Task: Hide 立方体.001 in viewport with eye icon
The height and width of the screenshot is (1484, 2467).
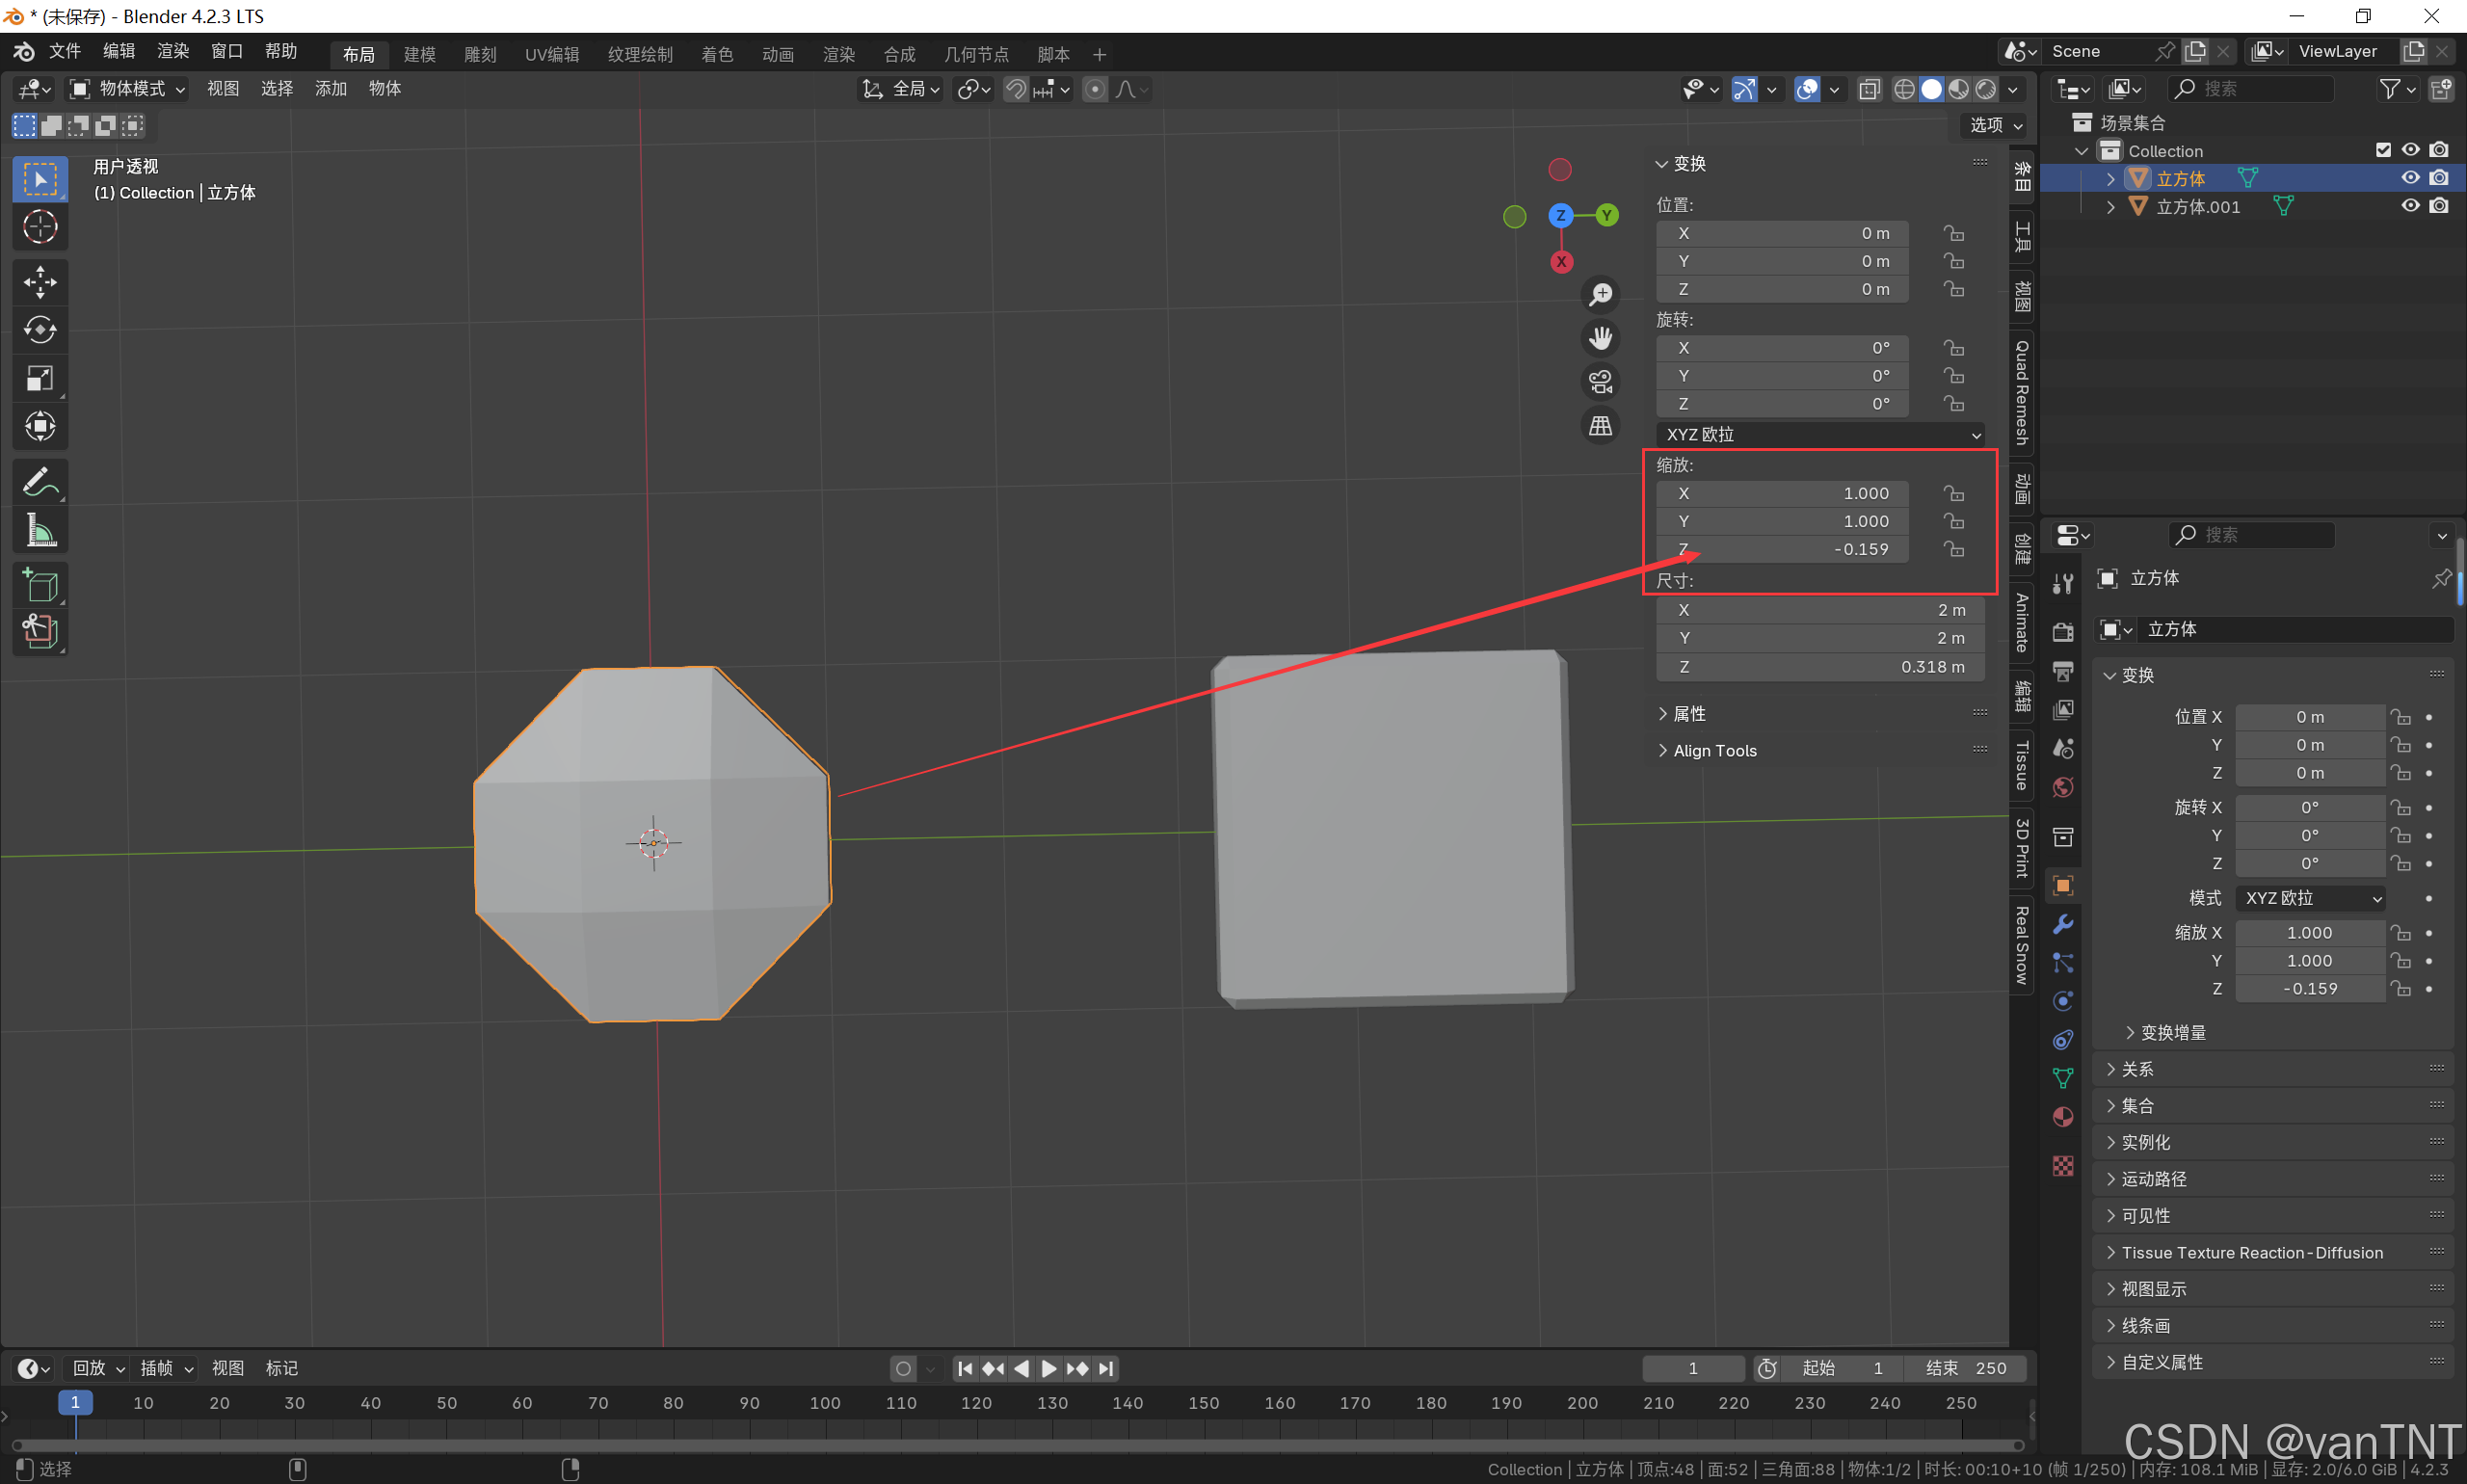Action: coord(2411,206)
